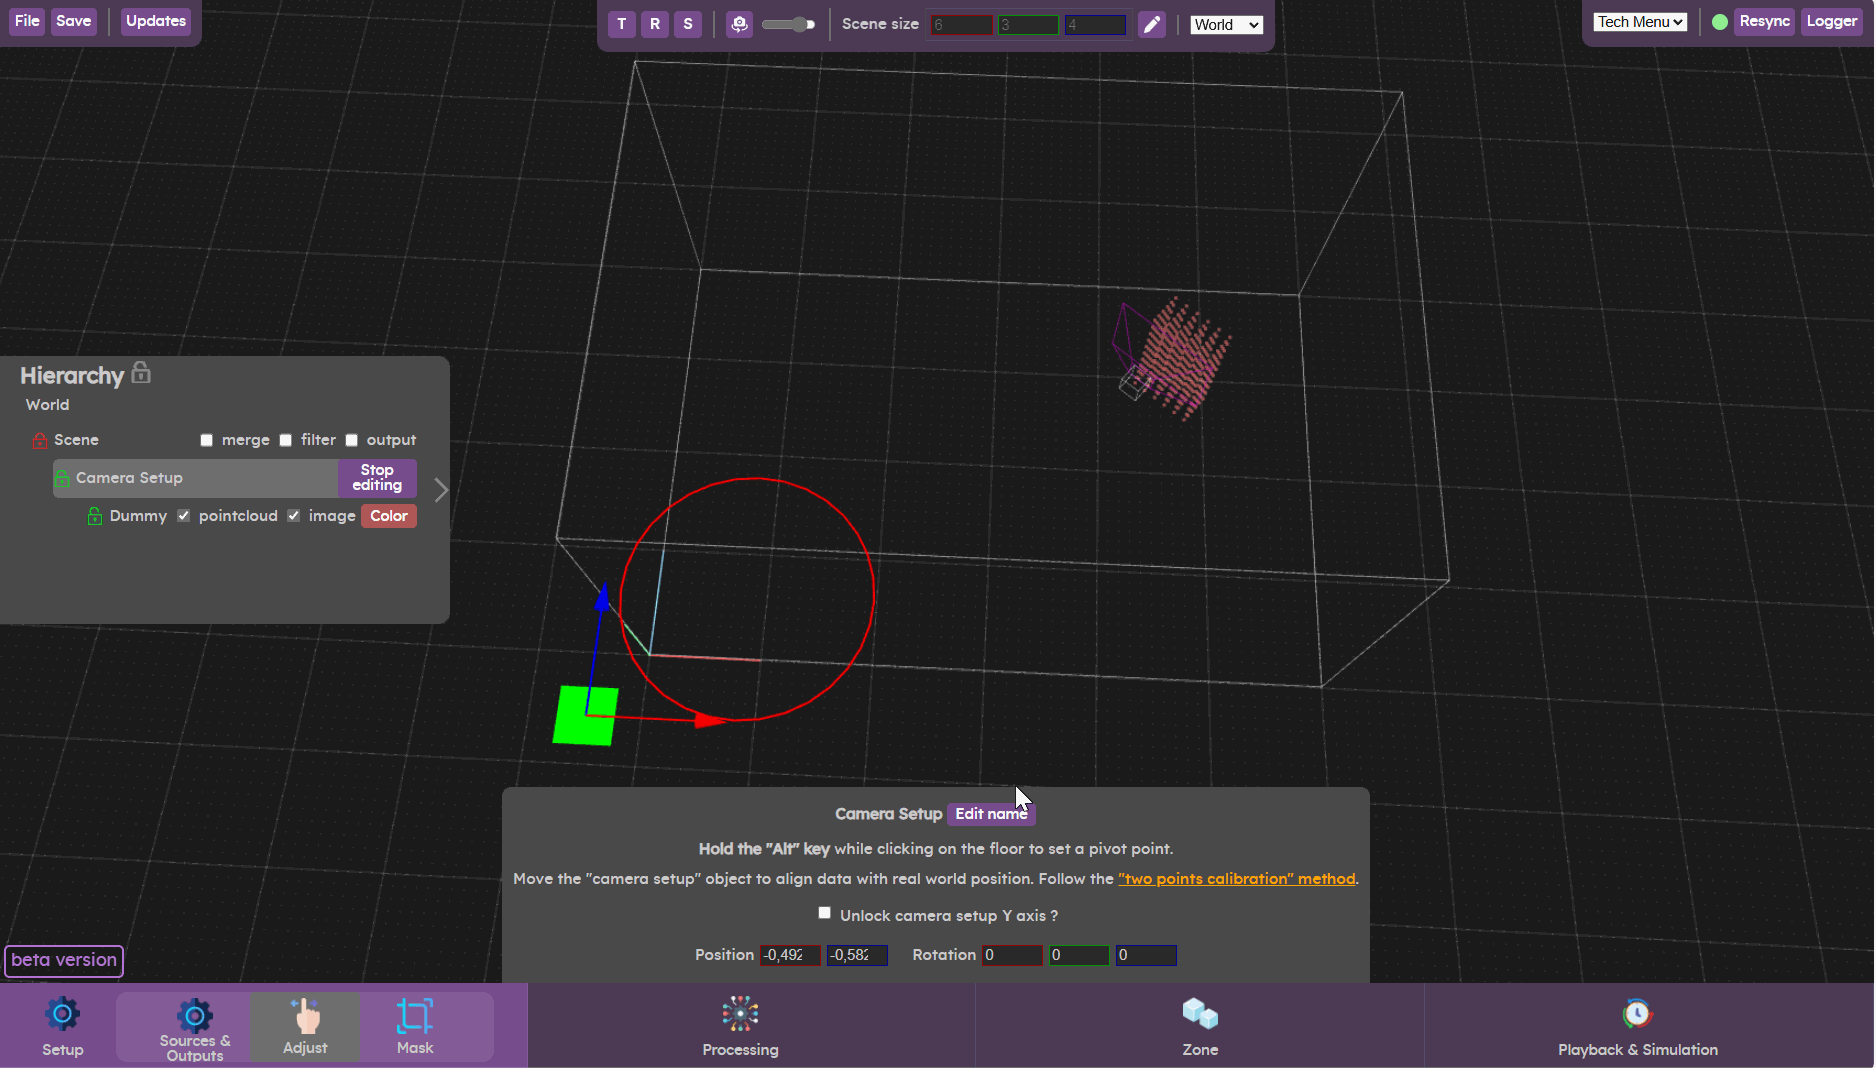Image resolution: width=1876 pixels, height=1068 pixels.
Task: Click the green lock on Camera Setup
Action: [62, 478]
